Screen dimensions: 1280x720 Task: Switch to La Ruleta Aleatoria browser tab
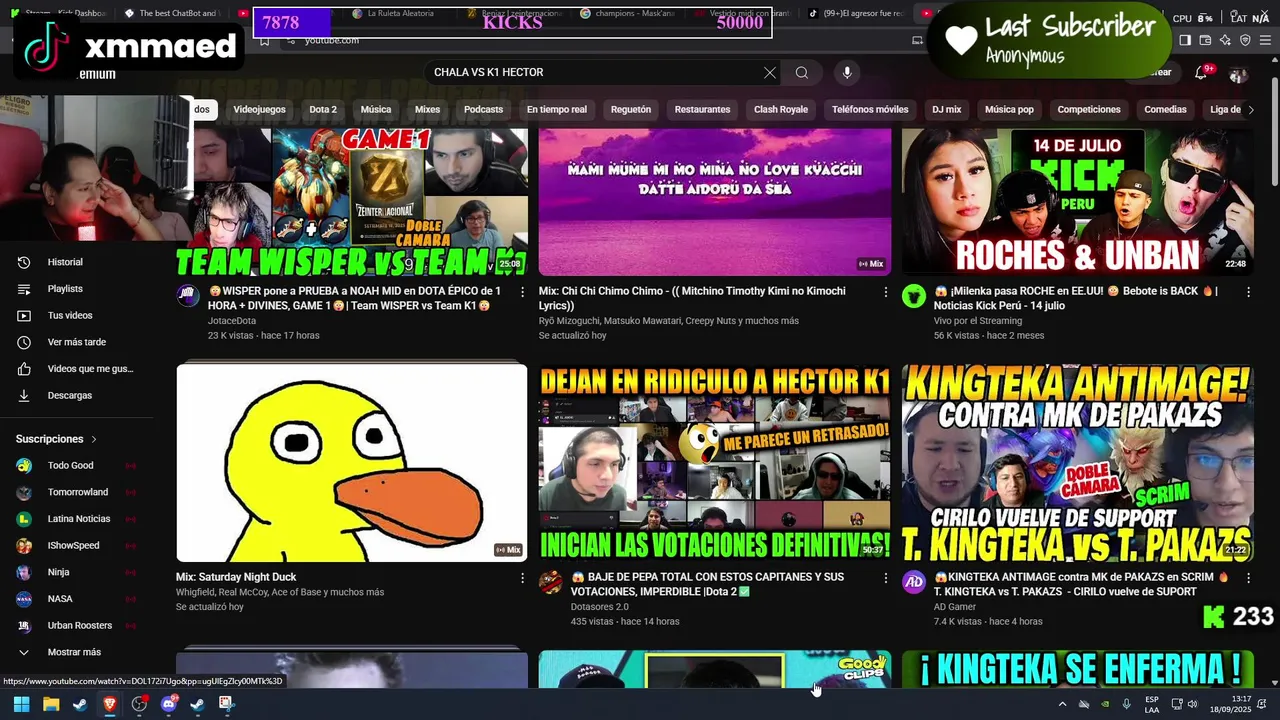(x=400, y=14)
